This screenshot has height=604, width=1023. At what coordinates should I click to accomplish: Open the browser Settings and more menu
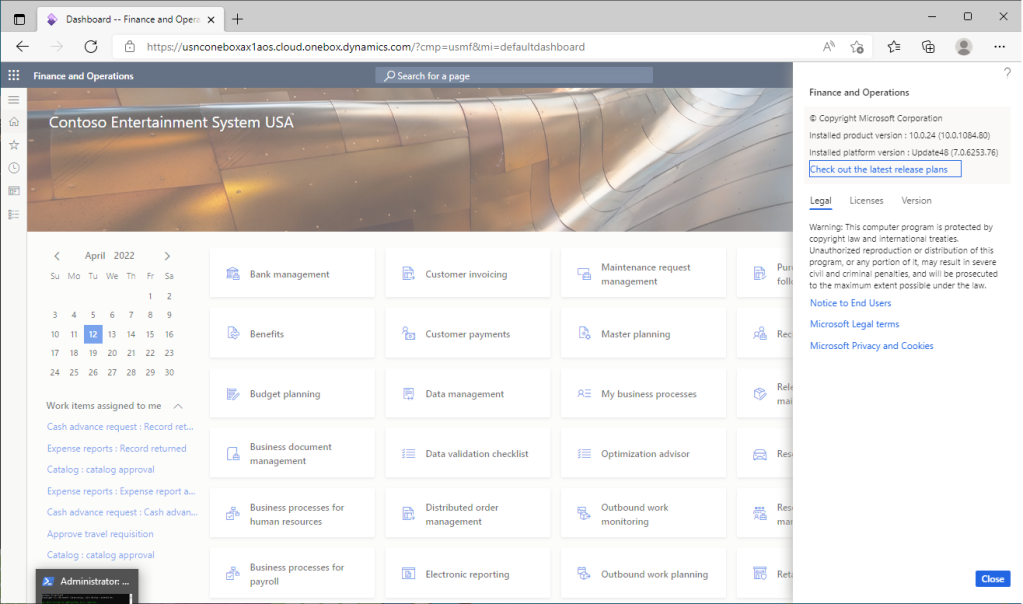(1000, 46)
